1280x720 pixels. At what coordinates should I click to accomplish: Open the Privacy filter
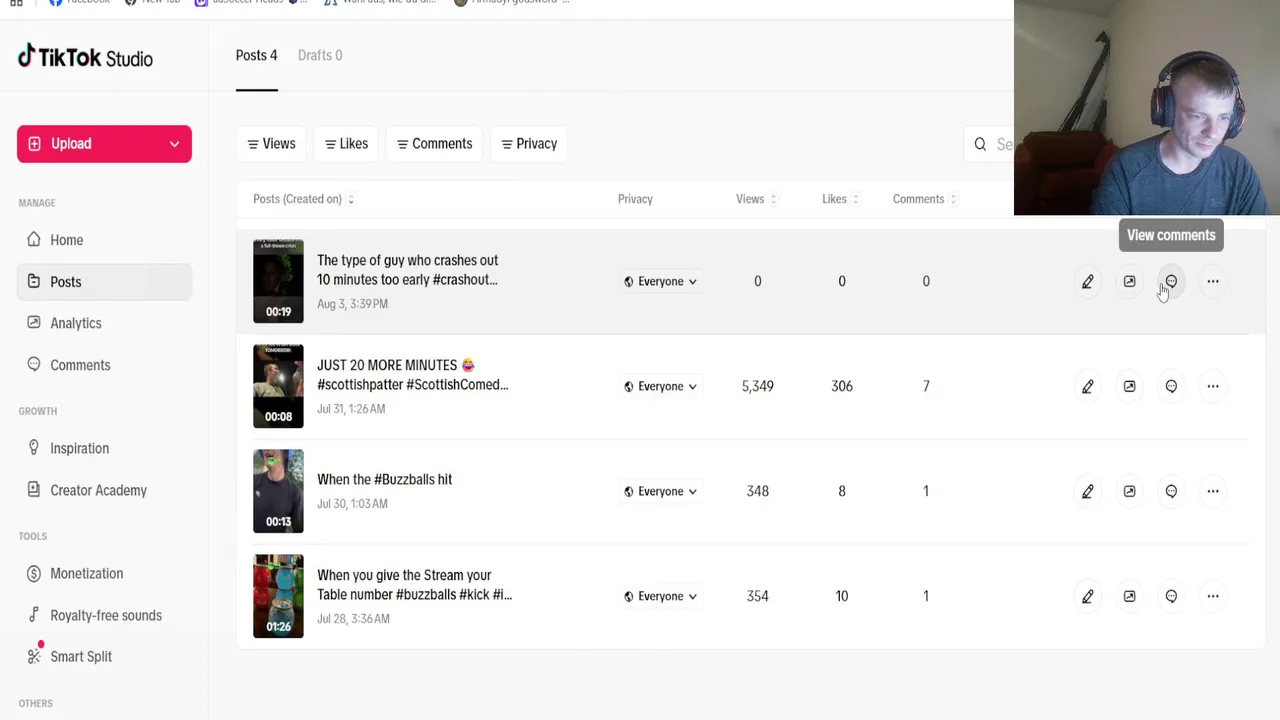(x=529, y=144)
